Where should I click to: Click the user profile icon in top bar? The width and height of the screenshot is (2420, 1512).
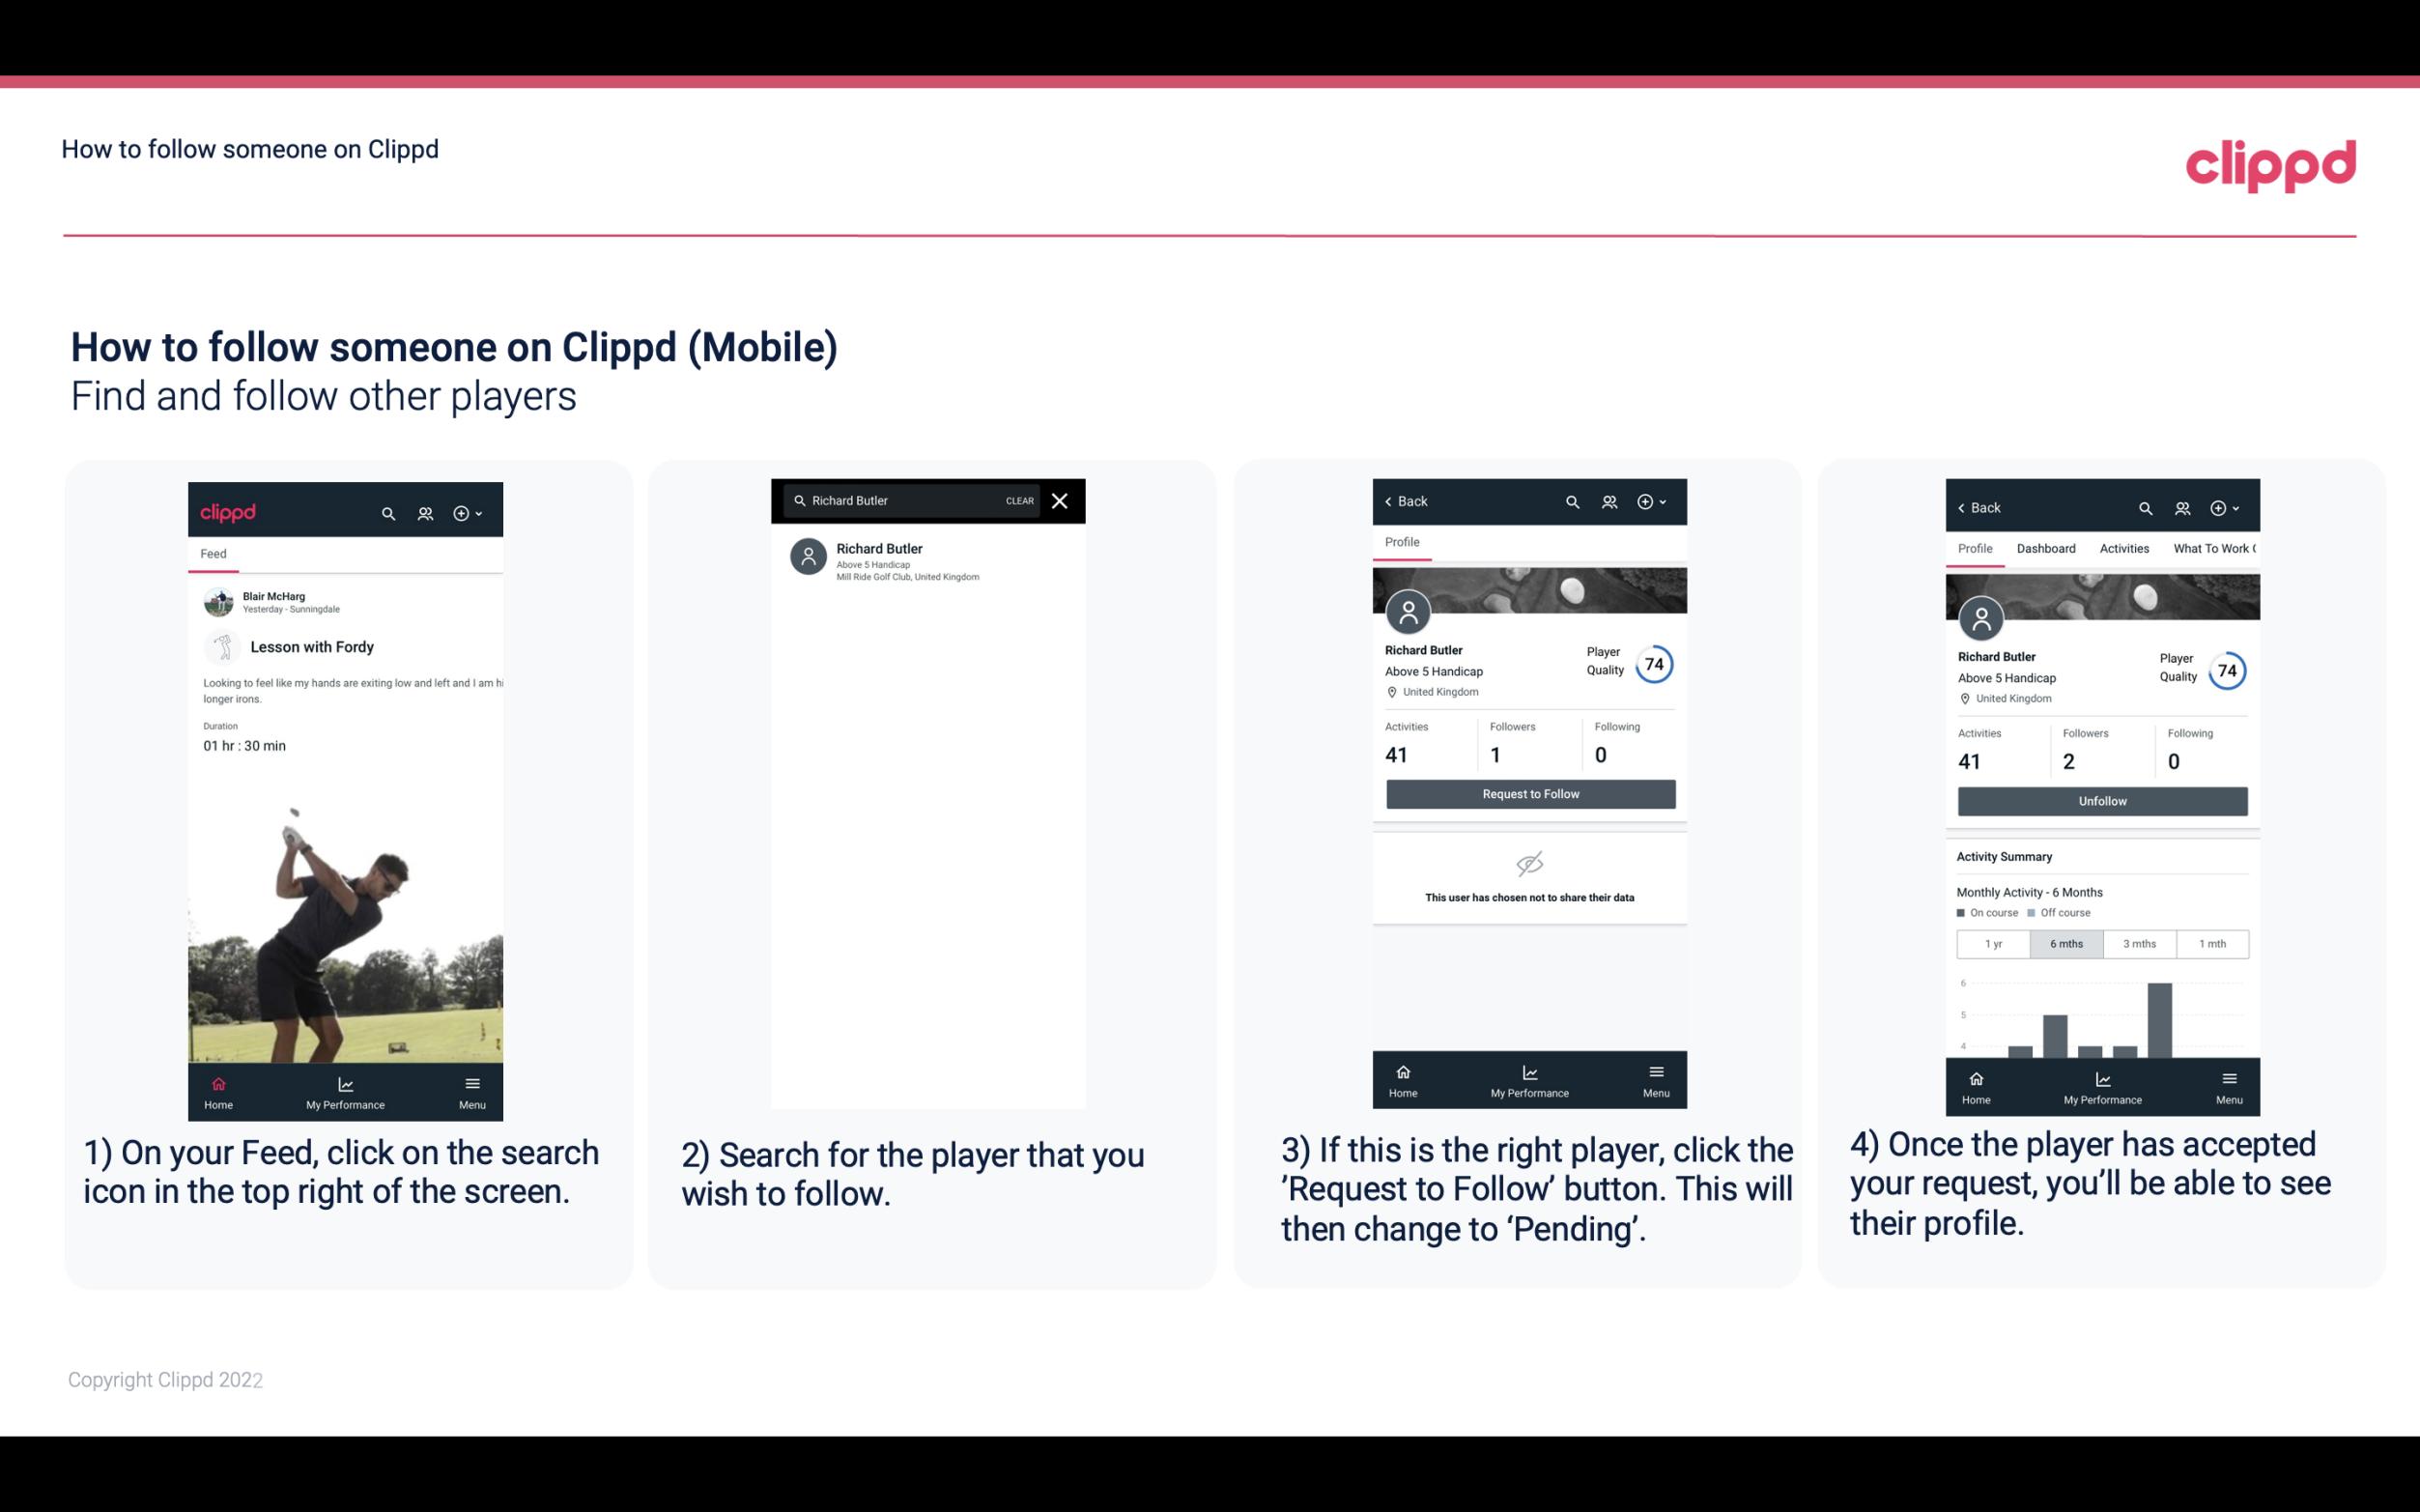click(423, 512)
